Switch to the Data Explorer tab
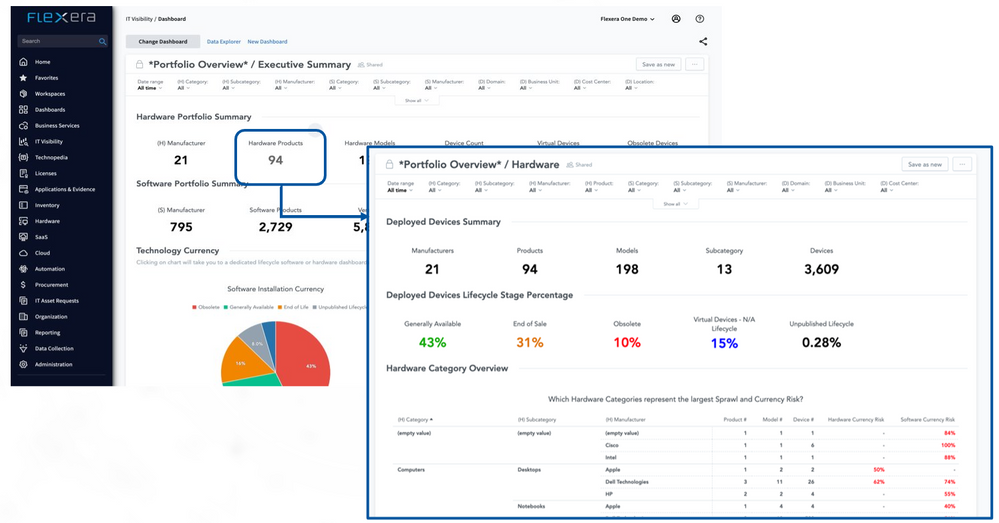This screenshot has width=999, height=523. click(224, 42)
